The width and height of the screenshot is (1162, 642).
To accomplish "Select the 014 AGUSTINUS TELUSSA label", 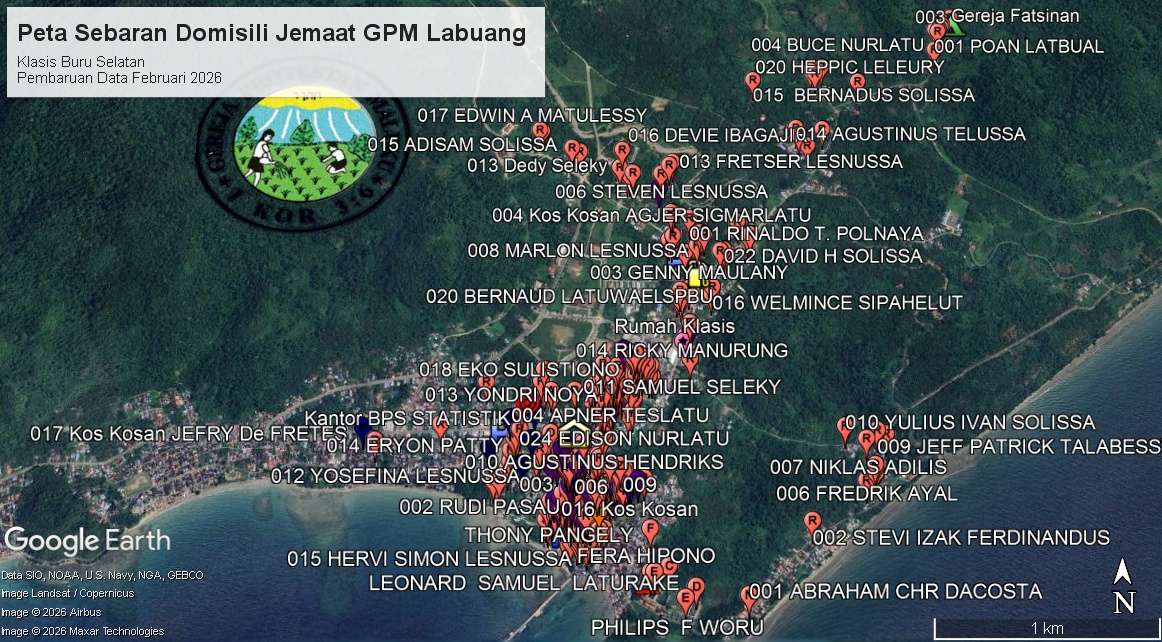I will point(911,134).
